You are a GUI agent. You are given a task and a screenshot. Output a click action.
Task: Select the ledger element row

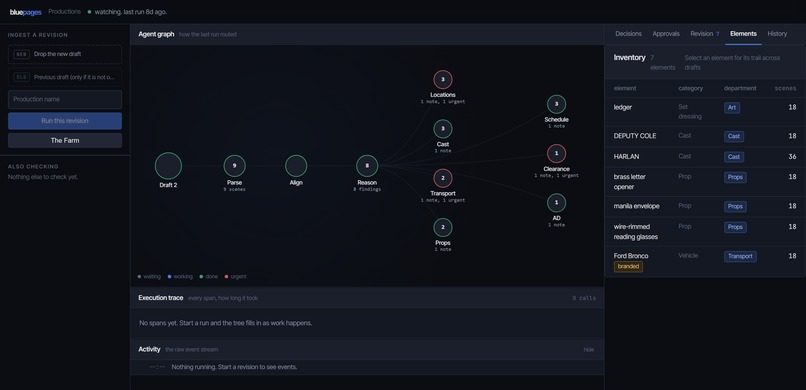click(x=705, y=112)
